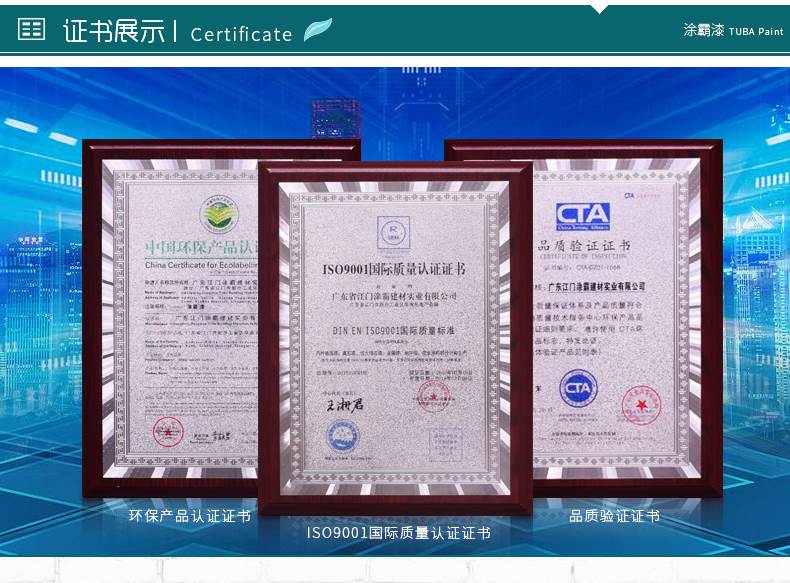This screenshot has width=790, height=583.
Task: Click the '中国环保产品认' green title
Action: (202, 247)
